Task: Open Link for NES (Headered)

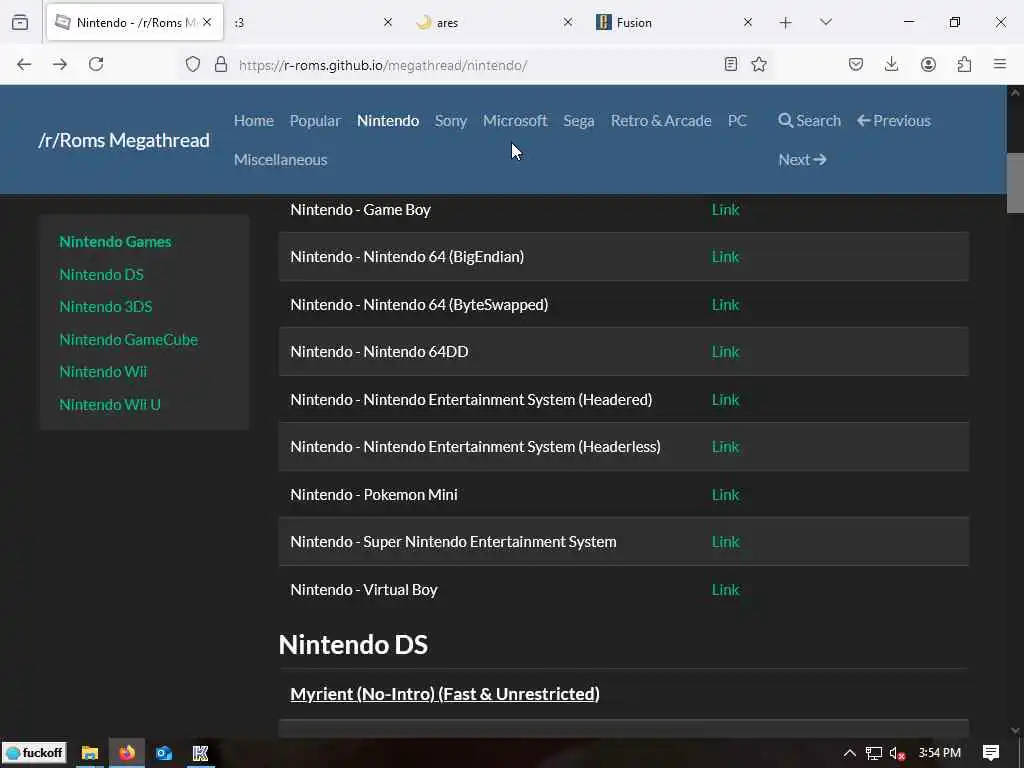Action: click(725, 399)
